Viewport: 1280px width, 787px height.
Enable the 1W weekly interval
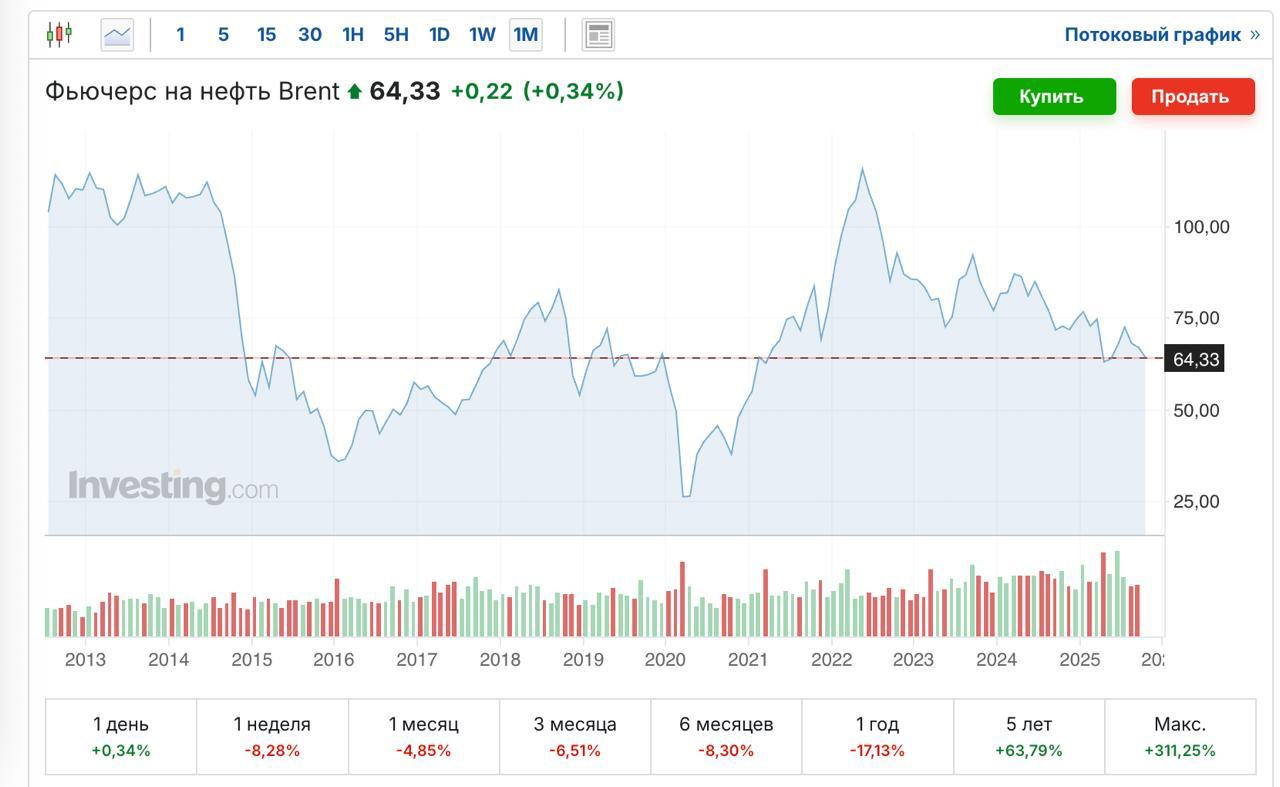click(482, 35)
